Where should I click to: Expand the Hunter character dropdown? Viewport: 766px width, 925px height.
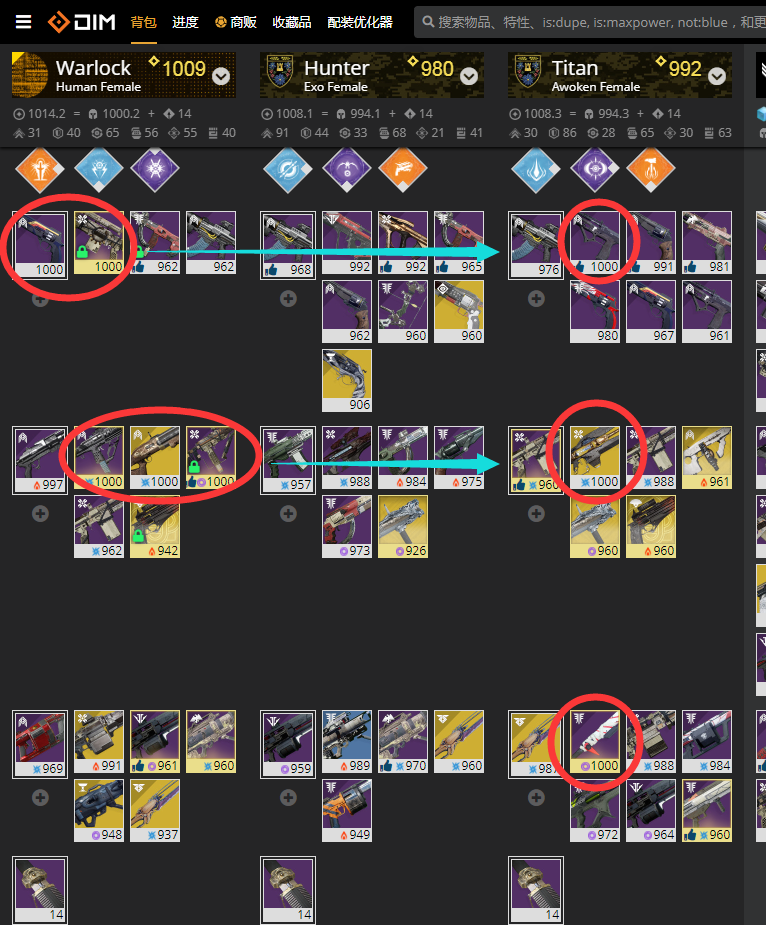[469, 76]
